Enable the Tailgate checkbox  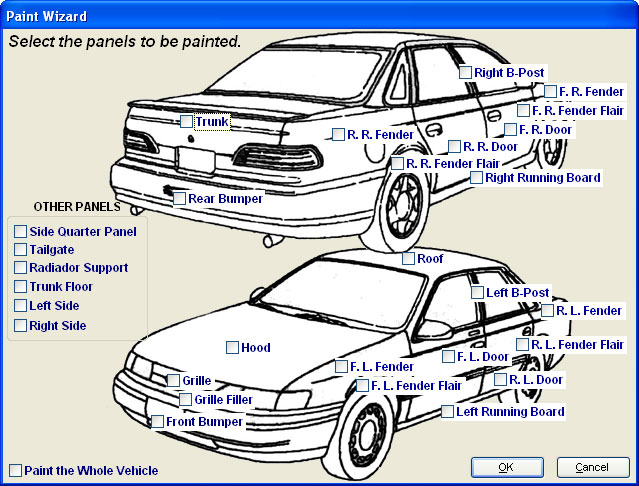[x=20, y=249]
